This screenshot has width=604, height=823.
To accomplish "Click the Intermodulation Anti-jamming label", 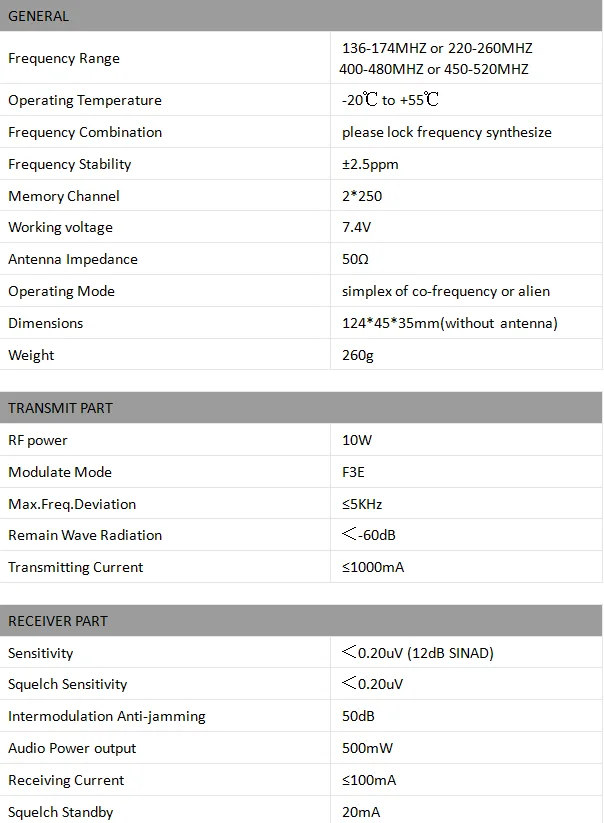I will coord(107,716).
